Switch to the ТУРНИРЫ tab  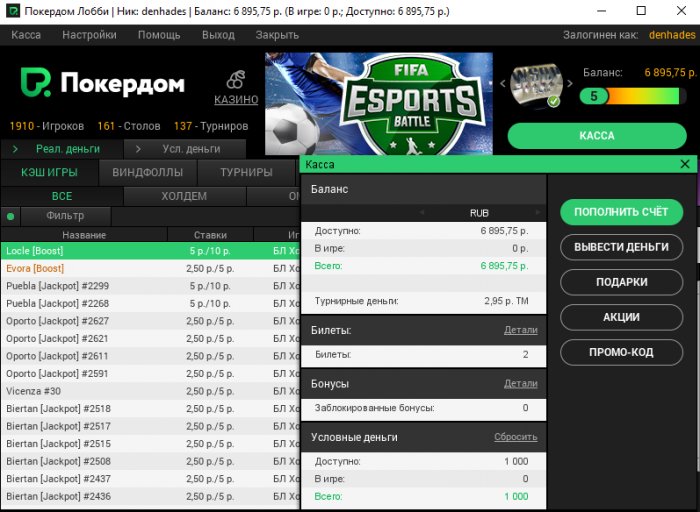[x=246, y=172]
